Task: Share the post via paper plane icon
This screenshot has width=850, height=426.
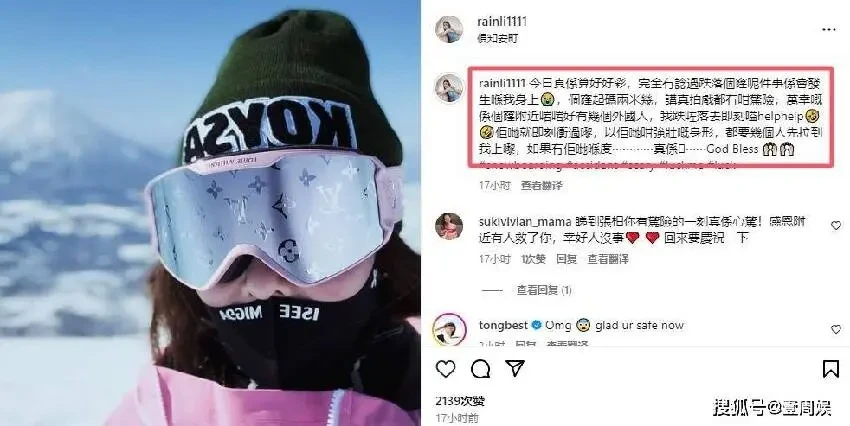Action: coord(514,369)
